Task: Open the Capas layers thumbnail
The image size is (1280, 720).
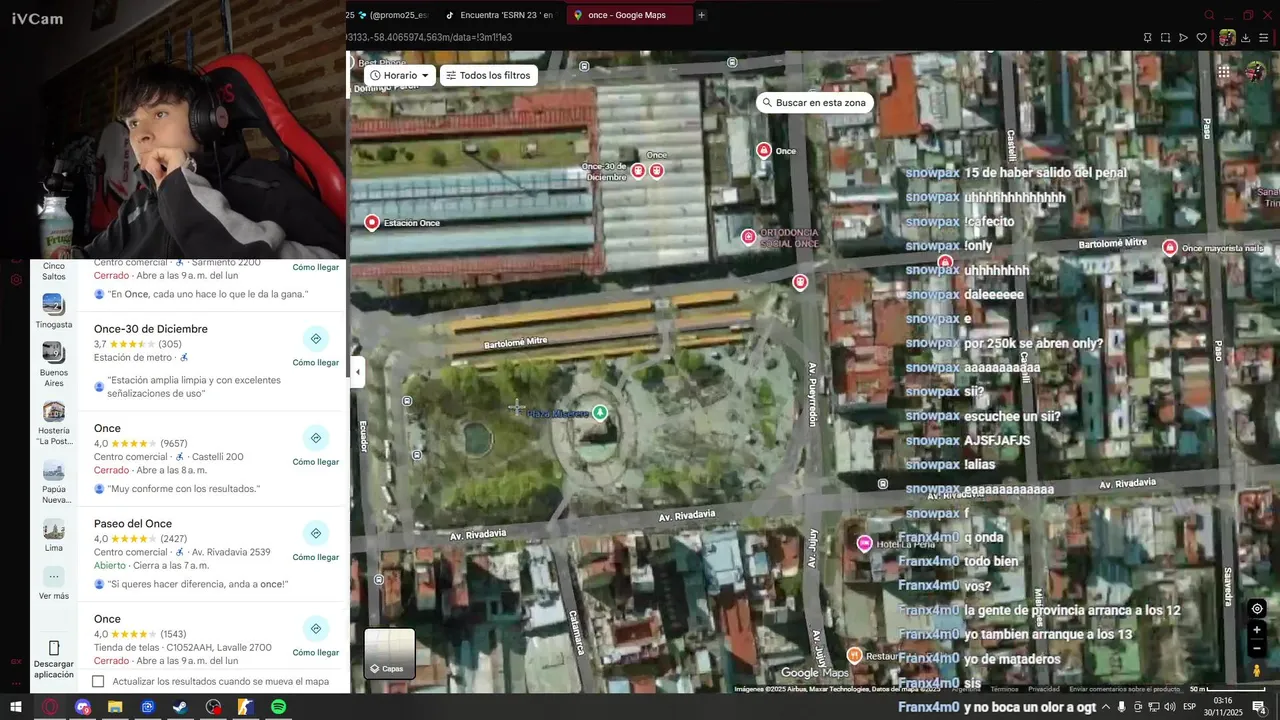Action: 389,653
